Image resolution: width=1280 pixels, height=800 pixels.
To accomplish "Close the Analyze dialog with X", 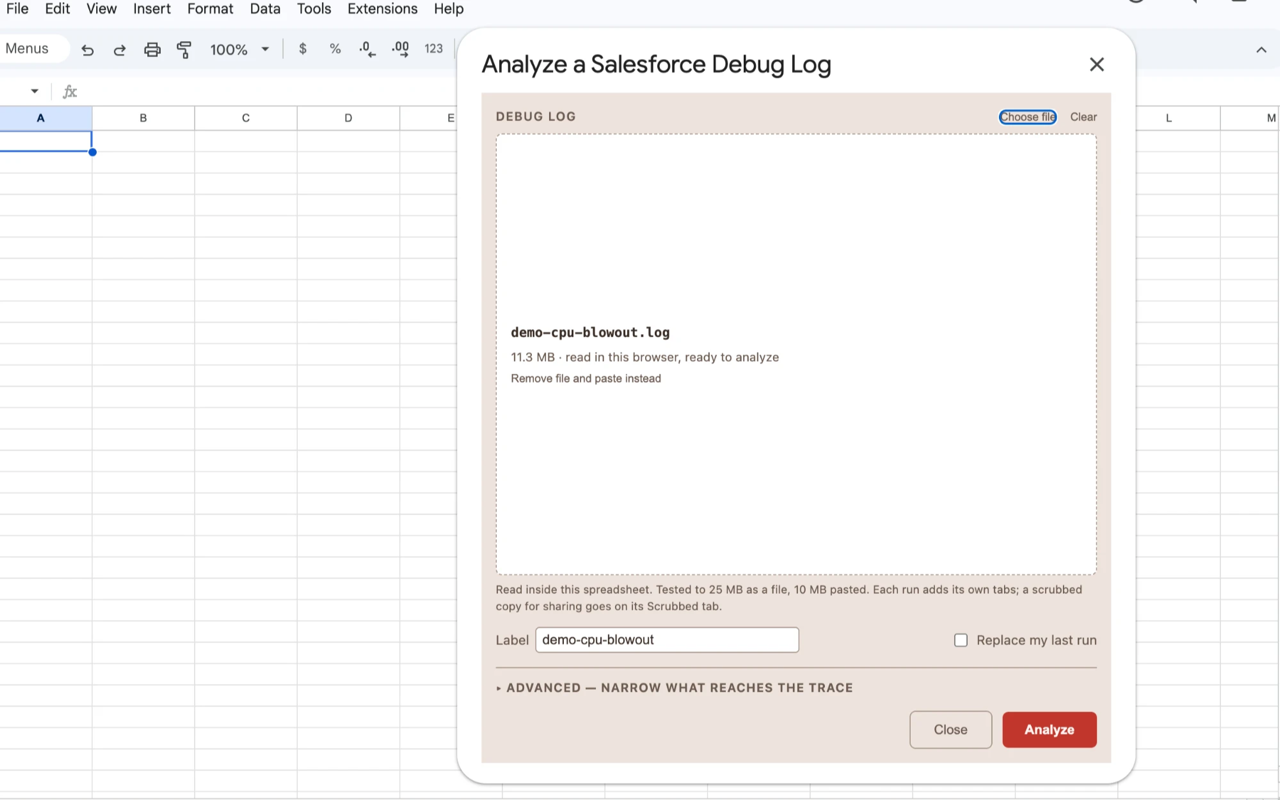I will pos(1097,64).
